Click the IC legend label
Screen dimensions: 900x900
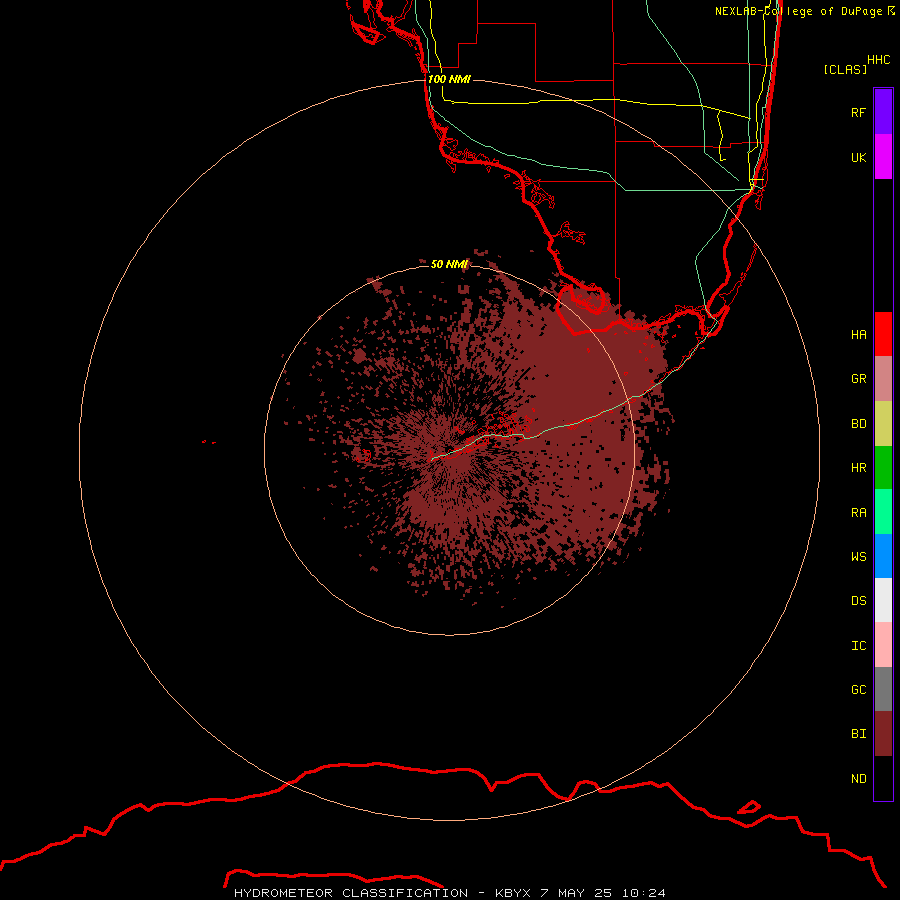(858, 646)
